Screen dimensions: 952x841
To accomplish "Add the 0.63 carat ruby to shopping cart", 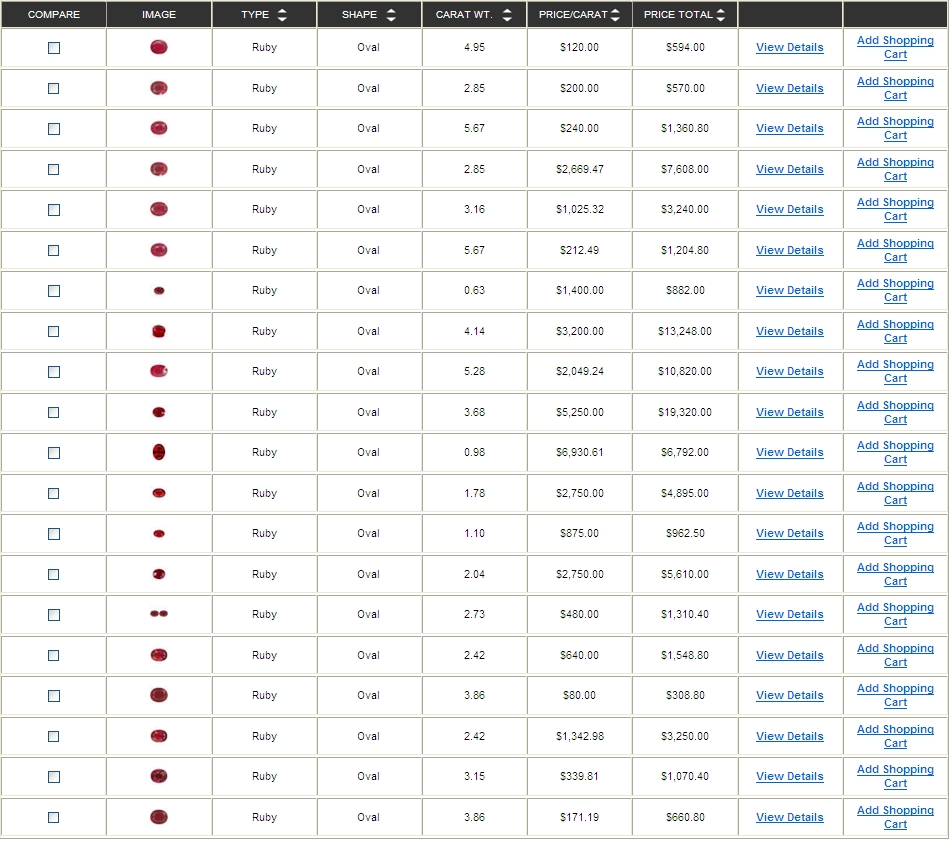I will (x=895, y=290).
